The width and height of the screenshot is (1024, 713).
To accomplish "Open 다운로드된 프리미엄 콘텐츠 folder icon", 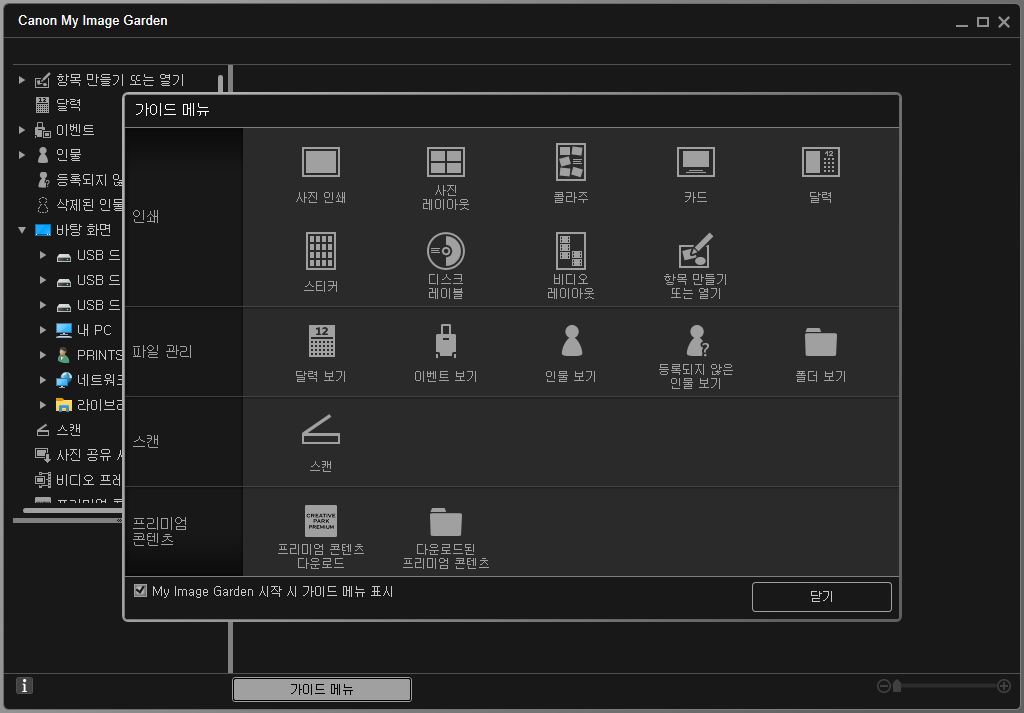I will point(446,521).
